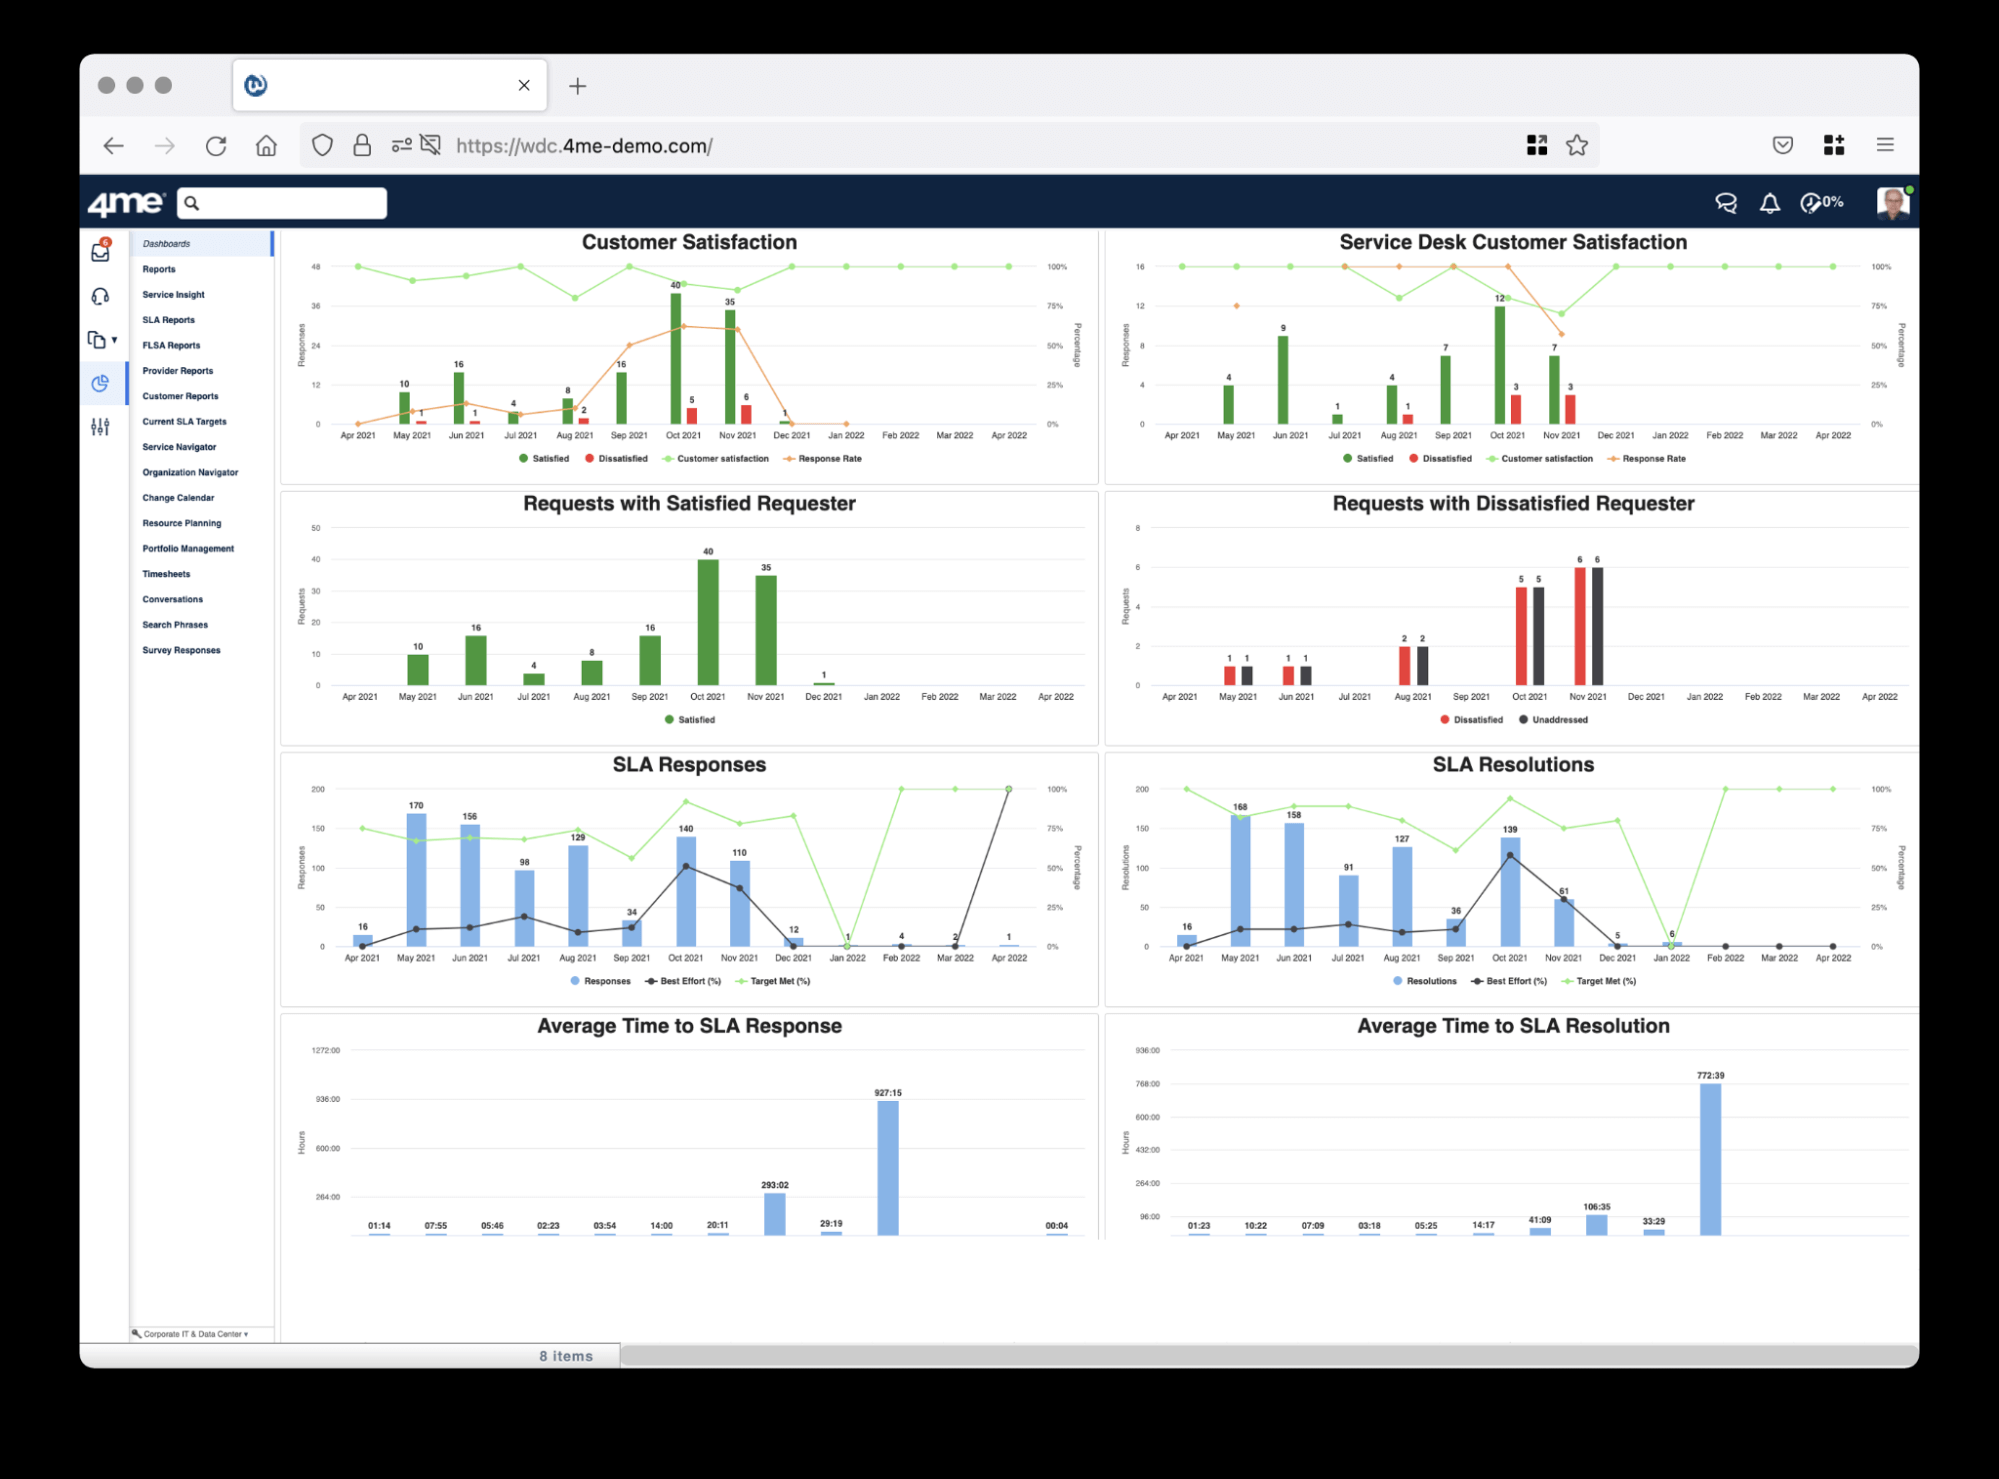Click the Customer Satisfaction chart title
This screenshot has width=1999, height=1479.
pyautogui.click(x=689, y=242)
